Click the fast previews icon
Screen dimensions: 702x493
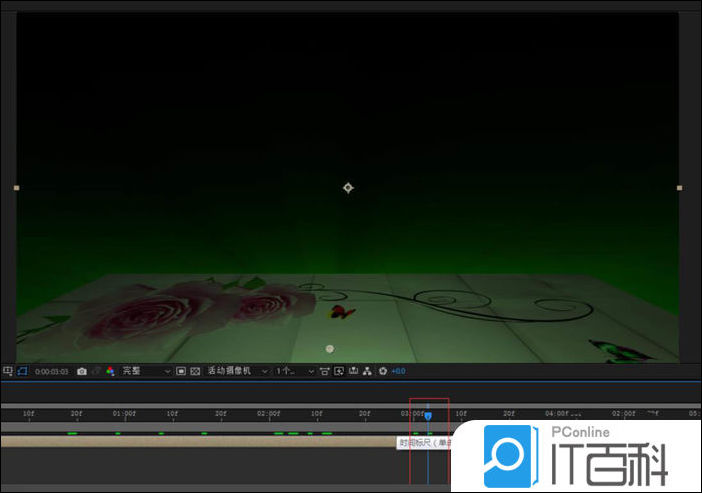point(339,371)
